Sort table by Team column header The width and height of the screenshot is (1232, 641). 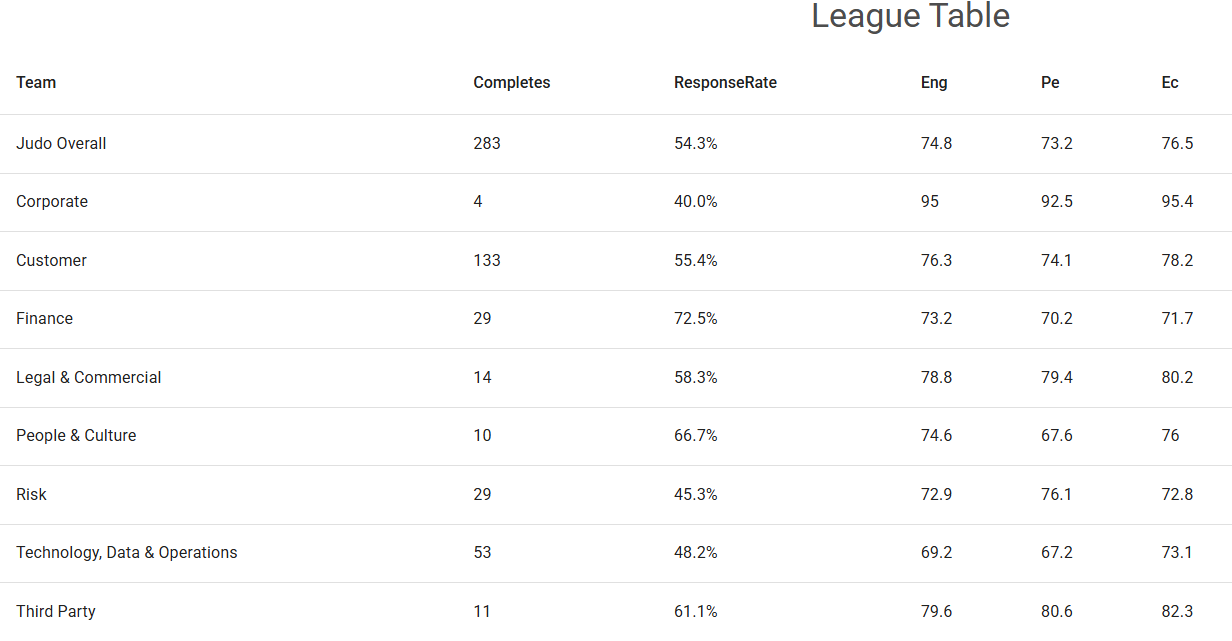click(x=36, y=83)
